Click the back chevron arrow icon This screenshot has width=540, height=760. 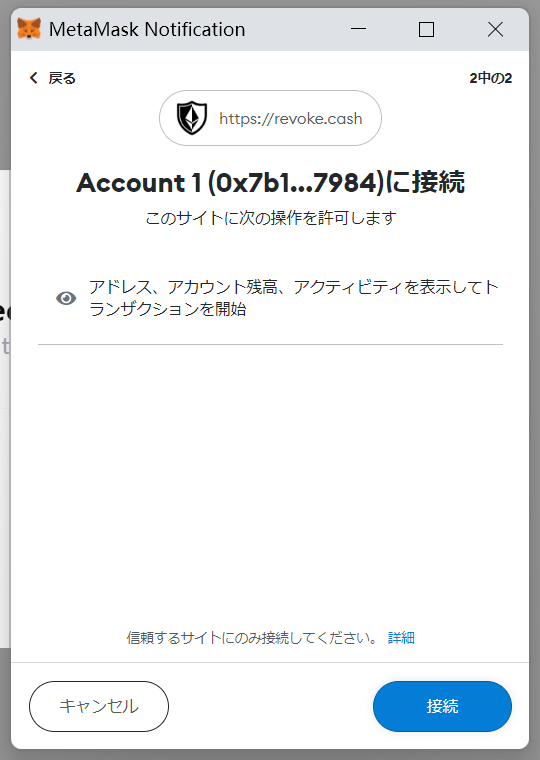[x=33, y=78]
